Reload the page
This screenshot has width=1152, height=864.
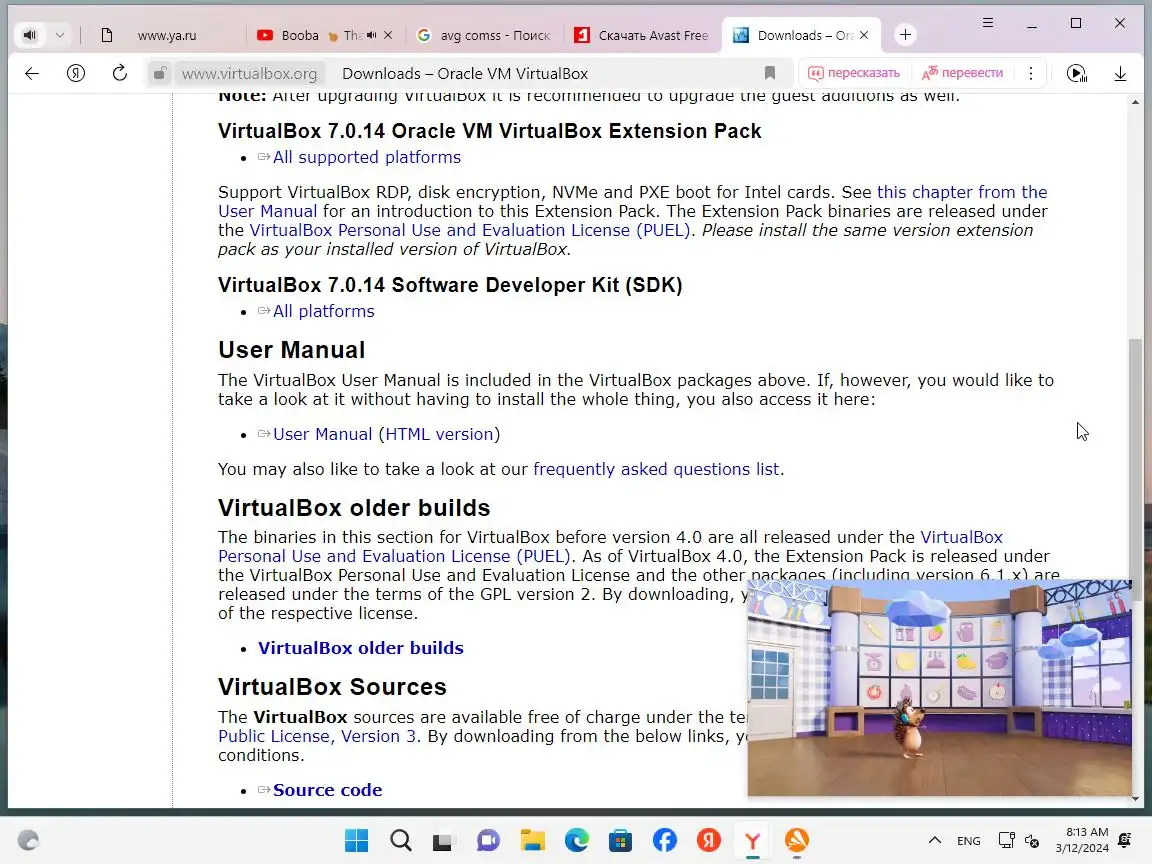pyautogui.click(x=120, y=73)
